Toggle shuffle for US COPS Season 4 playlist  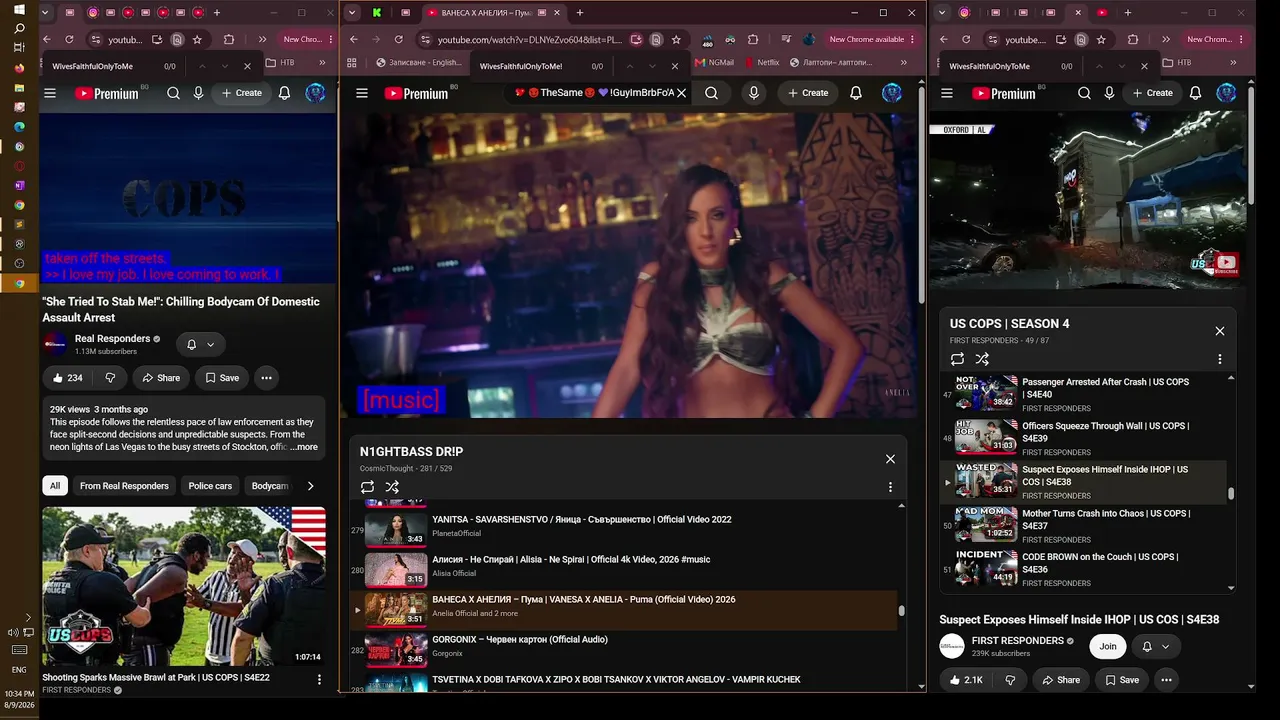pos(982,359)
